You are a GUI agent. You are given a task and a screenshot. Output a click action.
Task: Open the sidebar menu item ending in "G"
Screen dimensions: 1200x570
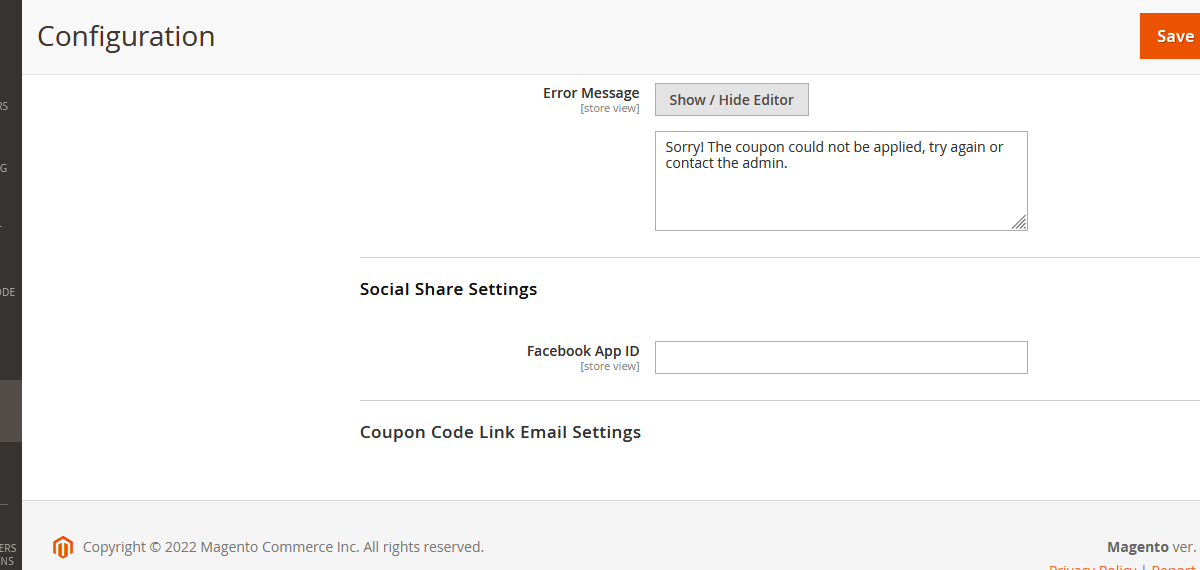pos(5,168)
